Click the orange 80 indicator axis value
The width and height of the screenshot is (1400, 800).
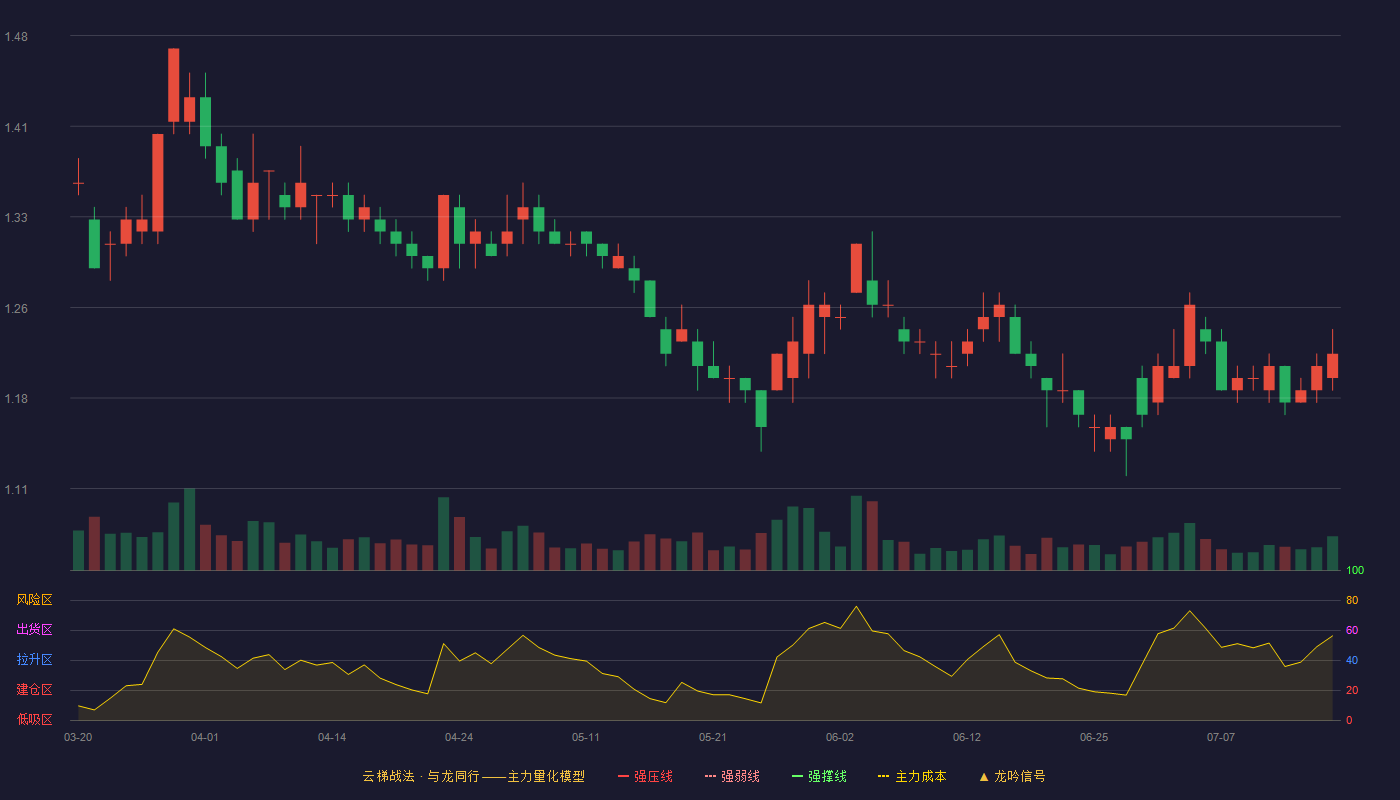1352,601
